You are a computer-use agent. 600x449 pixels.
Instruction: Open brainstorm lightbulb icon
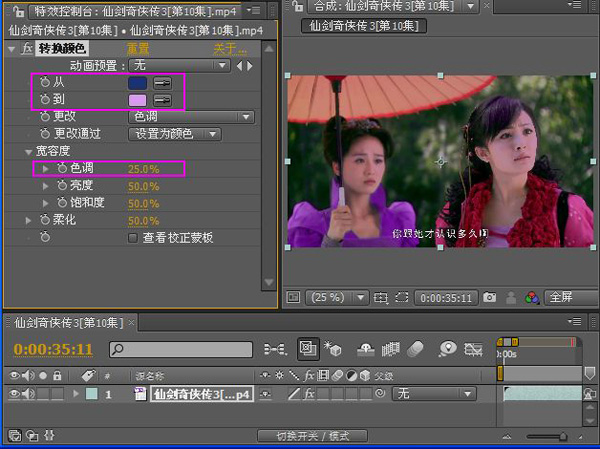(x=448, y=349)
